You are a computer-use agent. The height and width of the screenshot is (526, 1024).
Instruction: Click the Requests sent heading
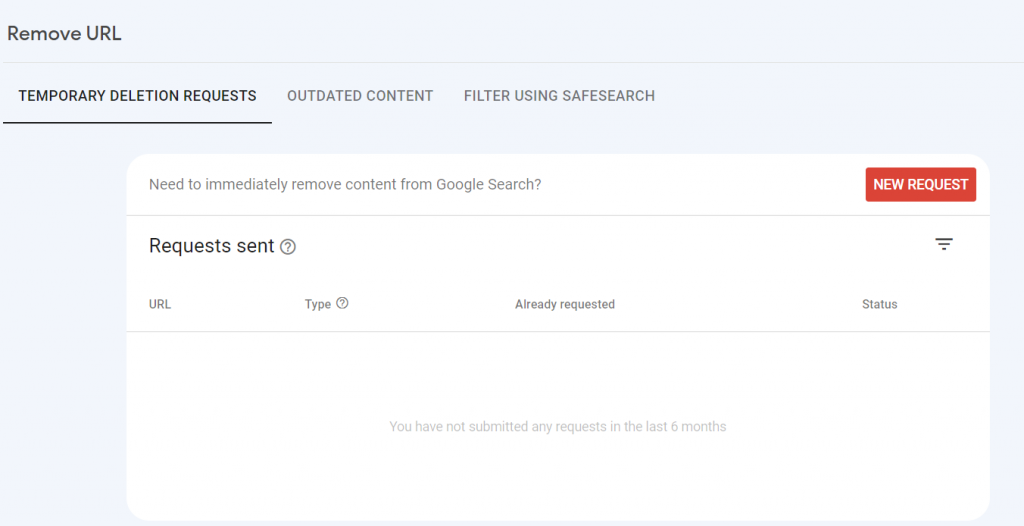[x=212, y=246]
